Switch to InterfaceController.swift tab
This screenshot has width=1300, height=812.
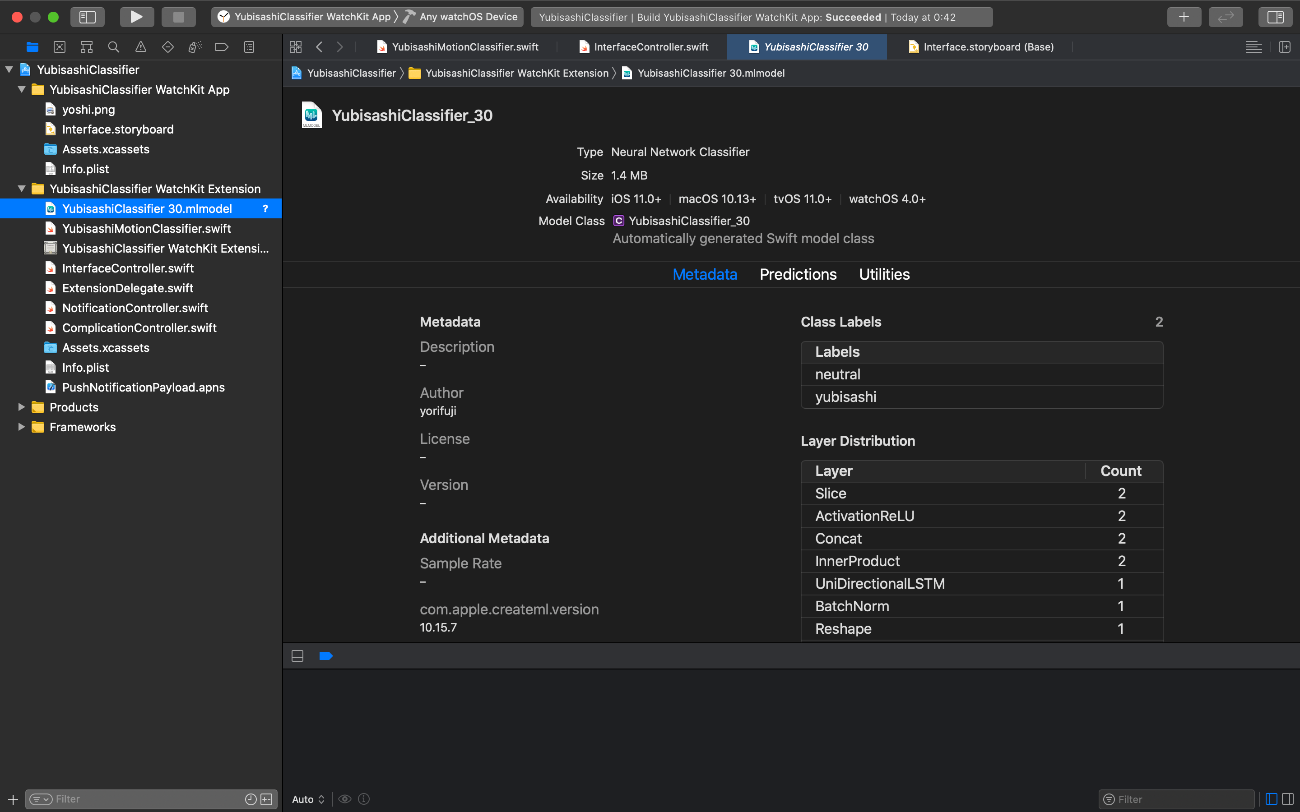click(645, 47)
